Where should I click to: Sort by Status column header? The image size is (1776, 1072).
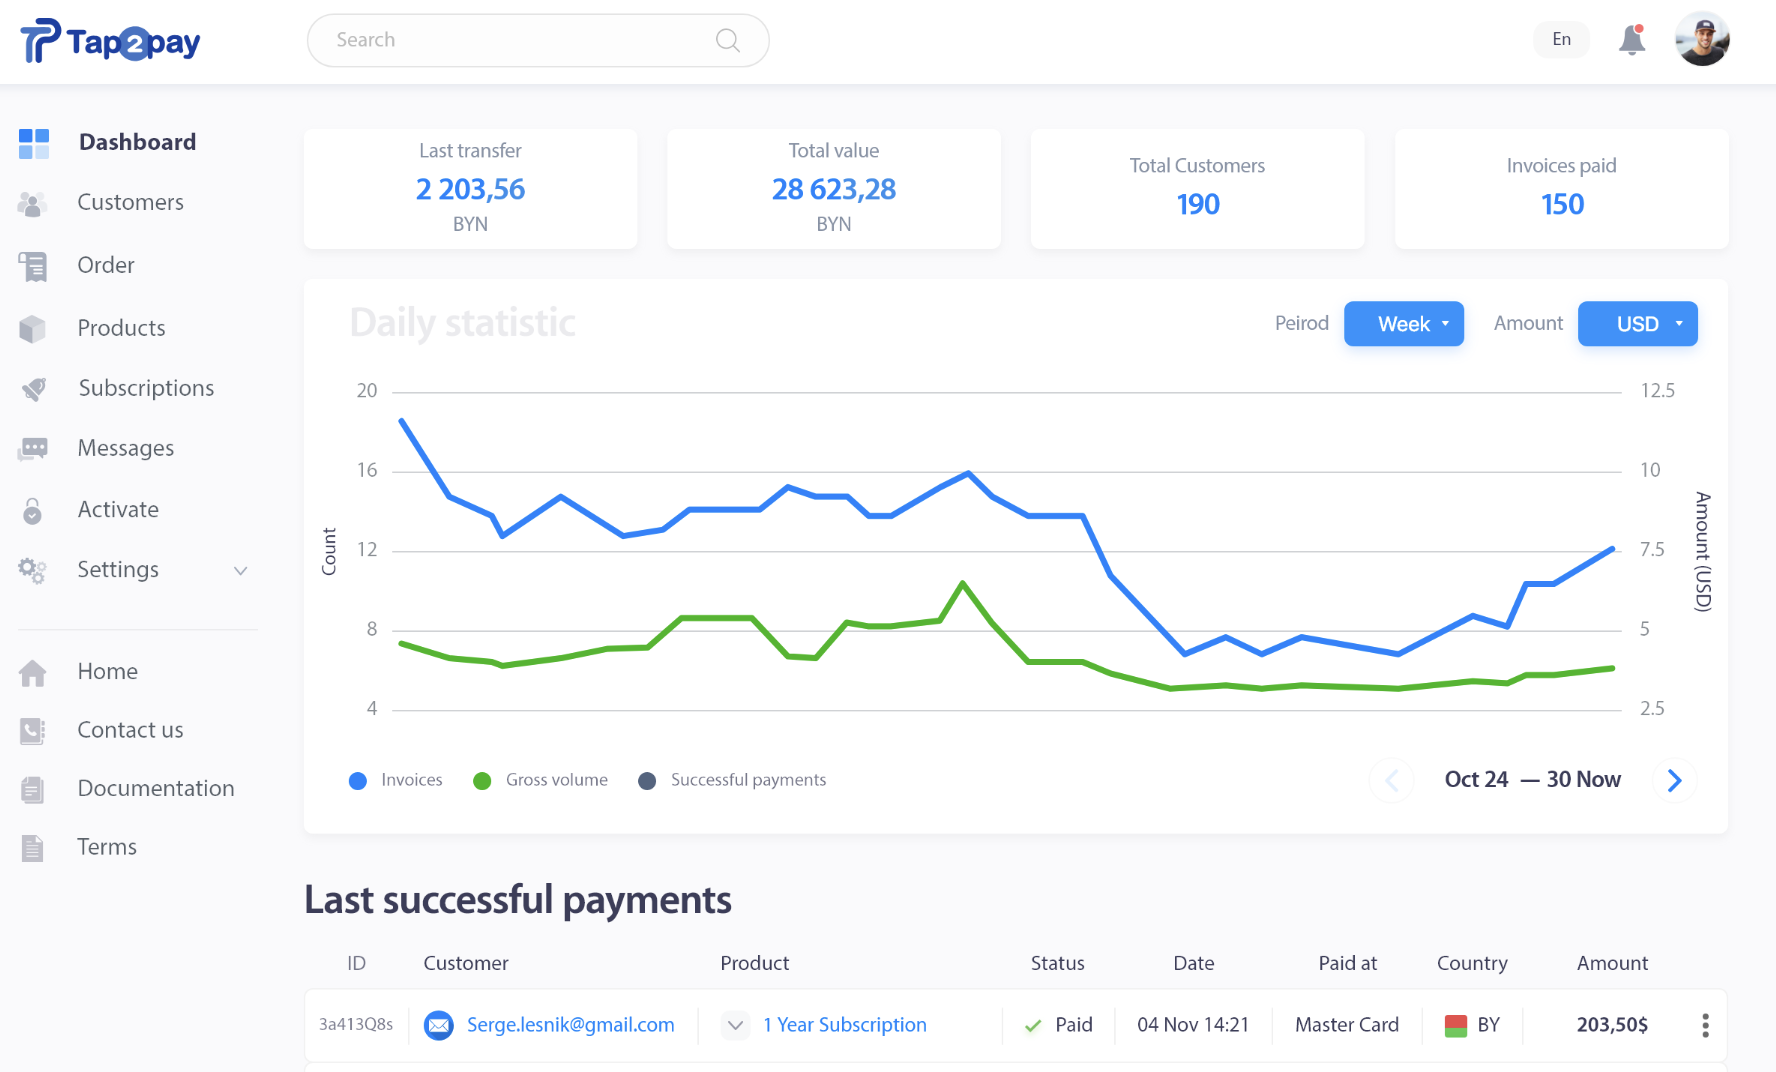click(x=1058, y=963)
